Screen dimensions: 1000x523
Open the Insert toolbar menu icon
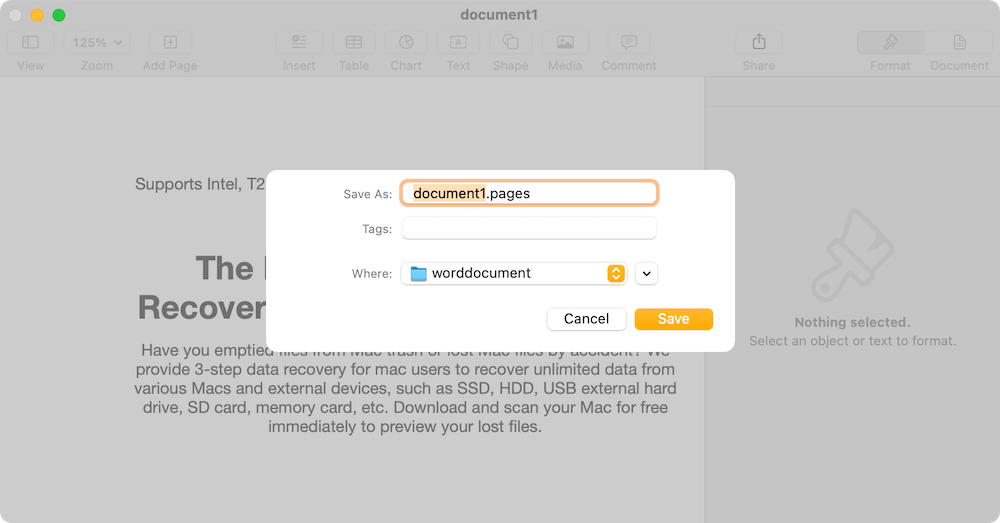tap(299, 43)
